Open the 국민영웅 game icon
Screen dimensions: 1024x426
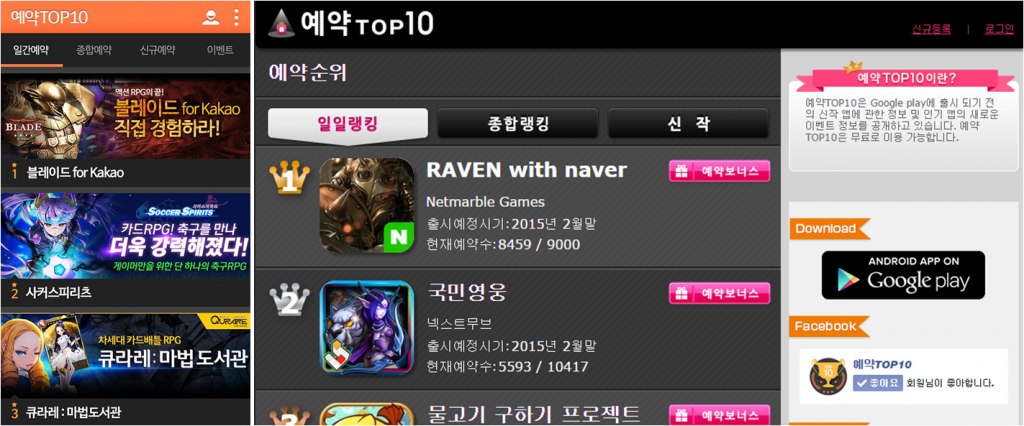(x=367, y=328)
